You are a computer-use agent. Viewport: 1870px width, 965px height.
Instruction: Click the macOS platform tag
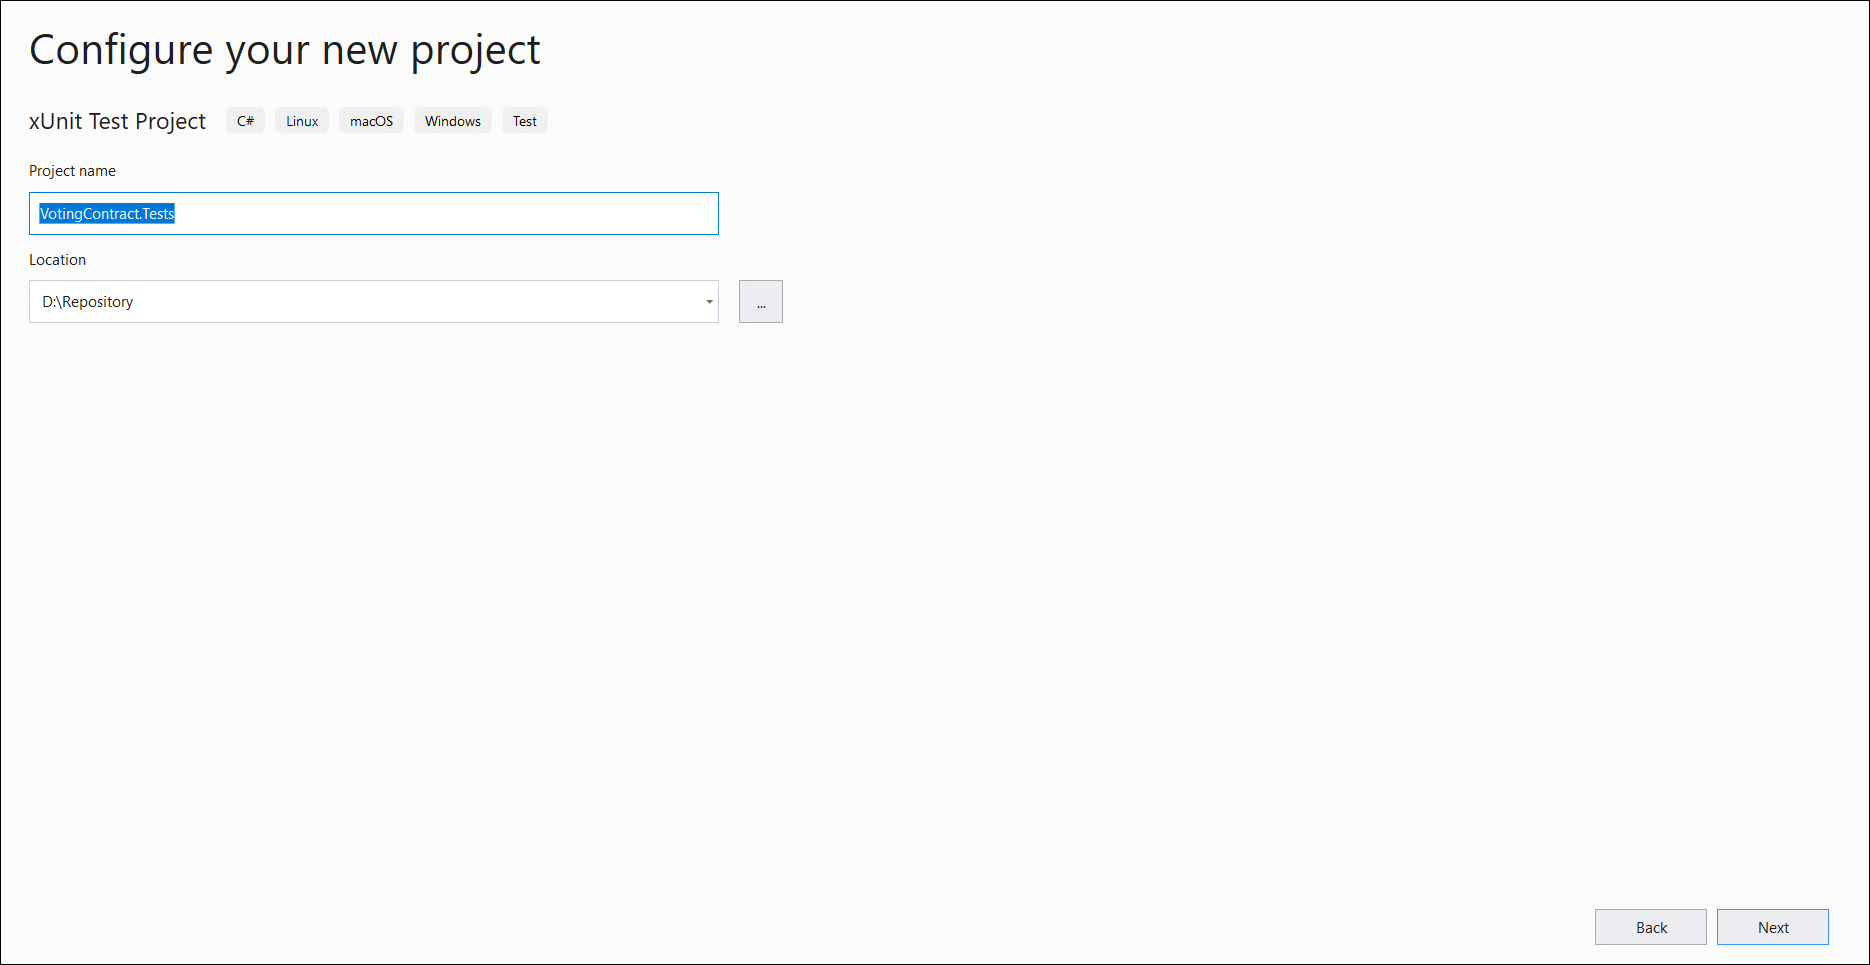[371, 121]
